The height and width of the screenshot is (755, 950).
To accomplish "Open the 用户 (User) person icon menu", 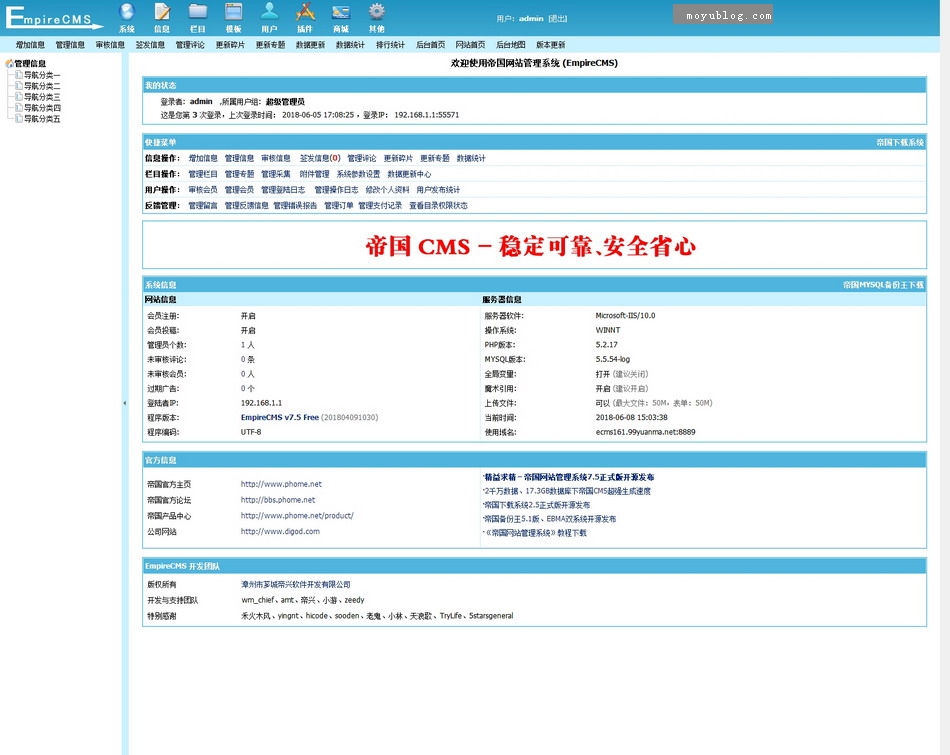I will coord(269,18).
